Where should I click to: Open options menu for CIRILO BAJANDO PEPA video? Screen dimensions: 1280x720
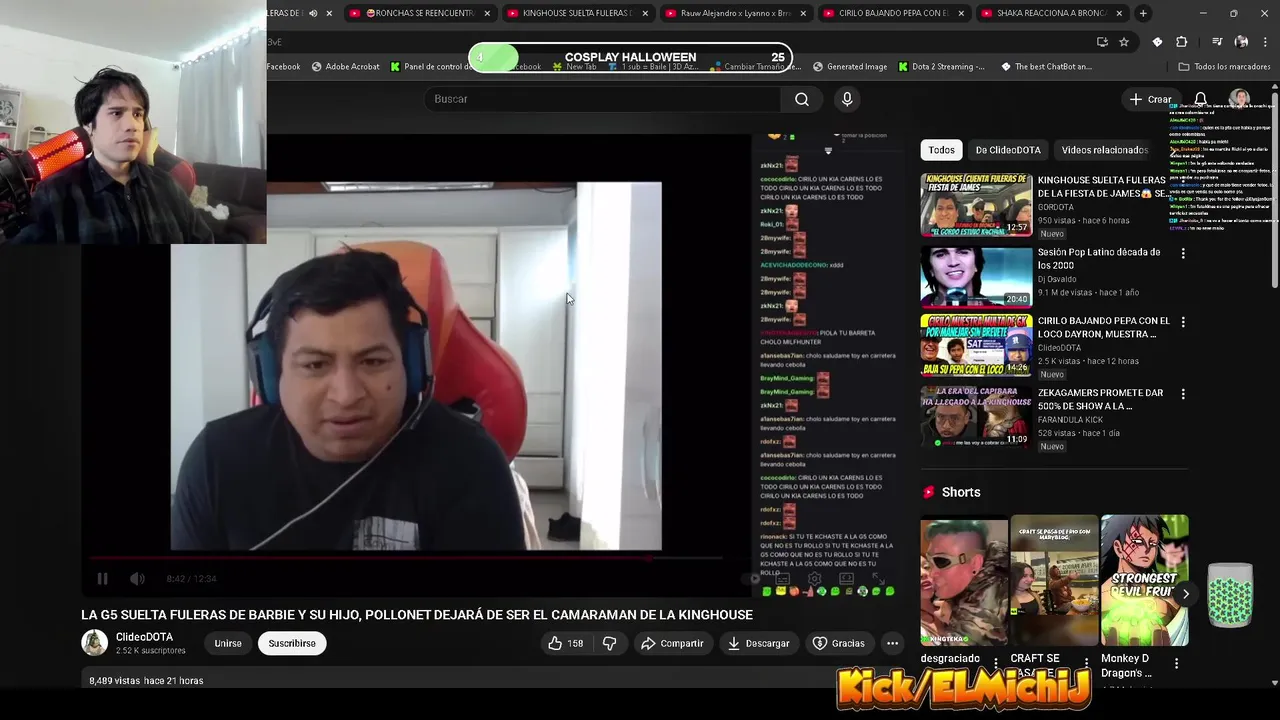point(1183,323)
